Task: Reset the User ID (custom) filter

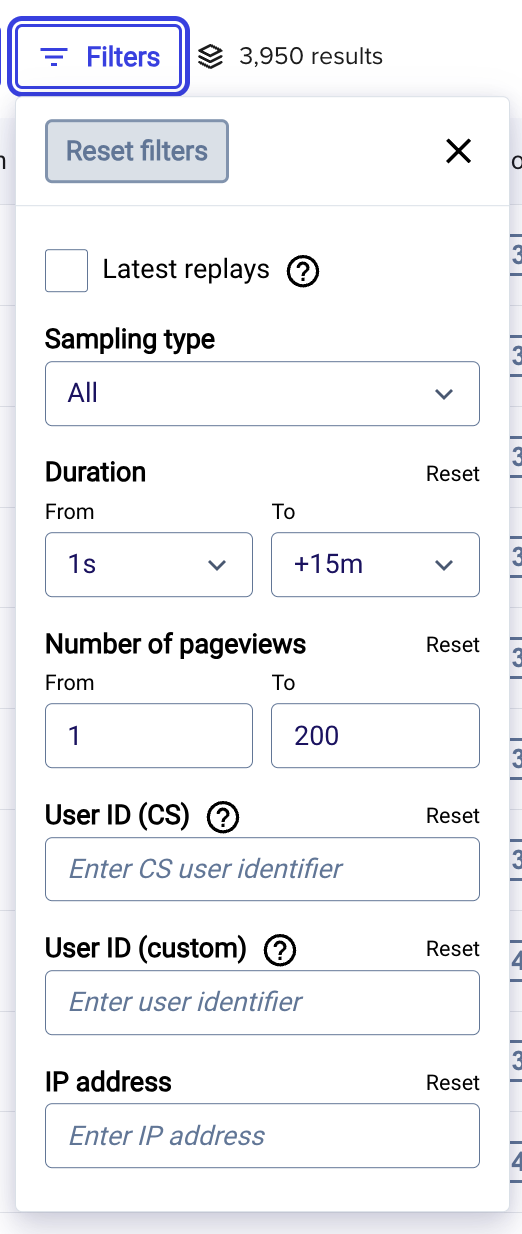Action: pos(453,949)
